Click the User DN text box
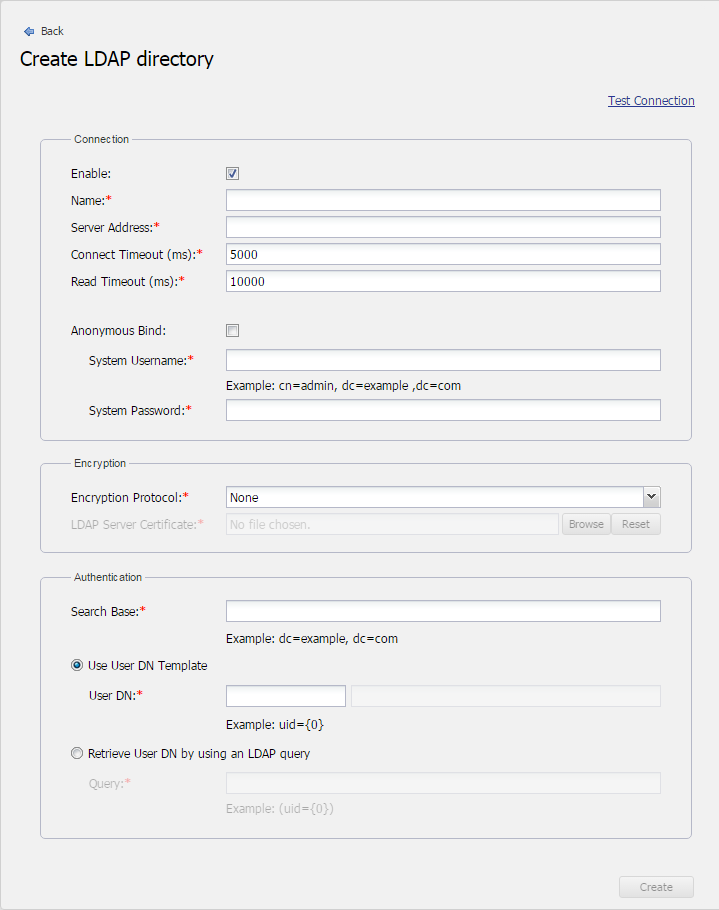 286,696
